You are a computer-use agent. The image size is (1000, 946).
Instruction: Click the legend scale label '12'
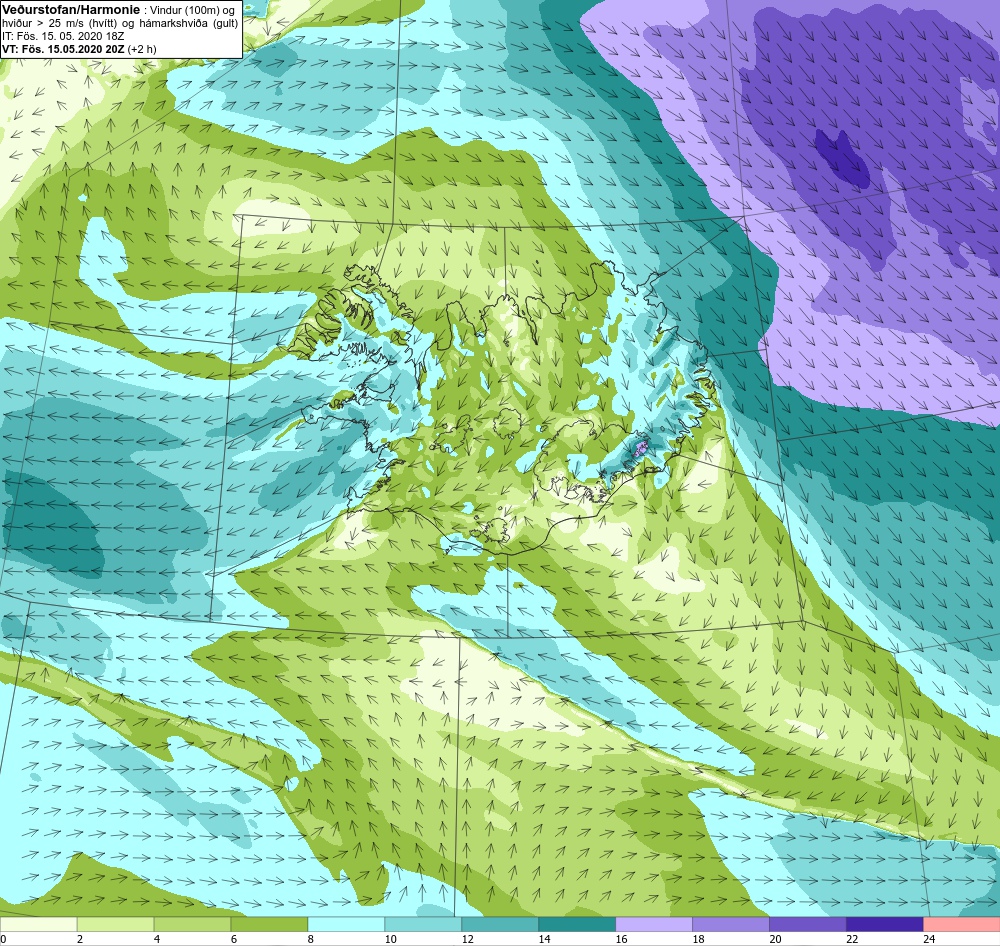point(467,939)
